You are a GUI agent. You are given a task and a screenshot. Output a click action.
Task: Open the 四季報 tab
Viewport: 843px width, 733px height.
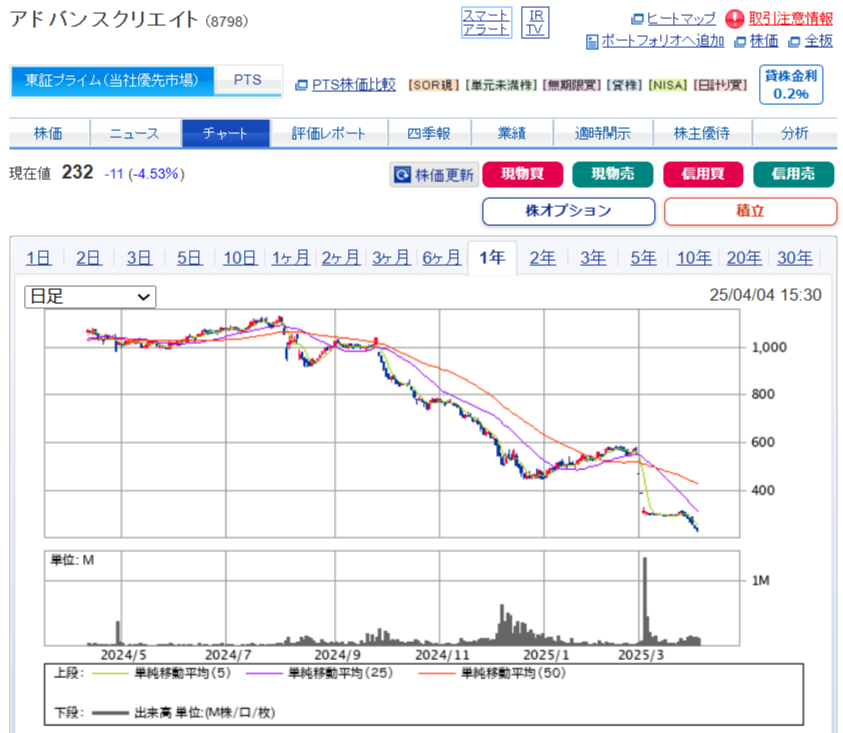click(429, 133)
